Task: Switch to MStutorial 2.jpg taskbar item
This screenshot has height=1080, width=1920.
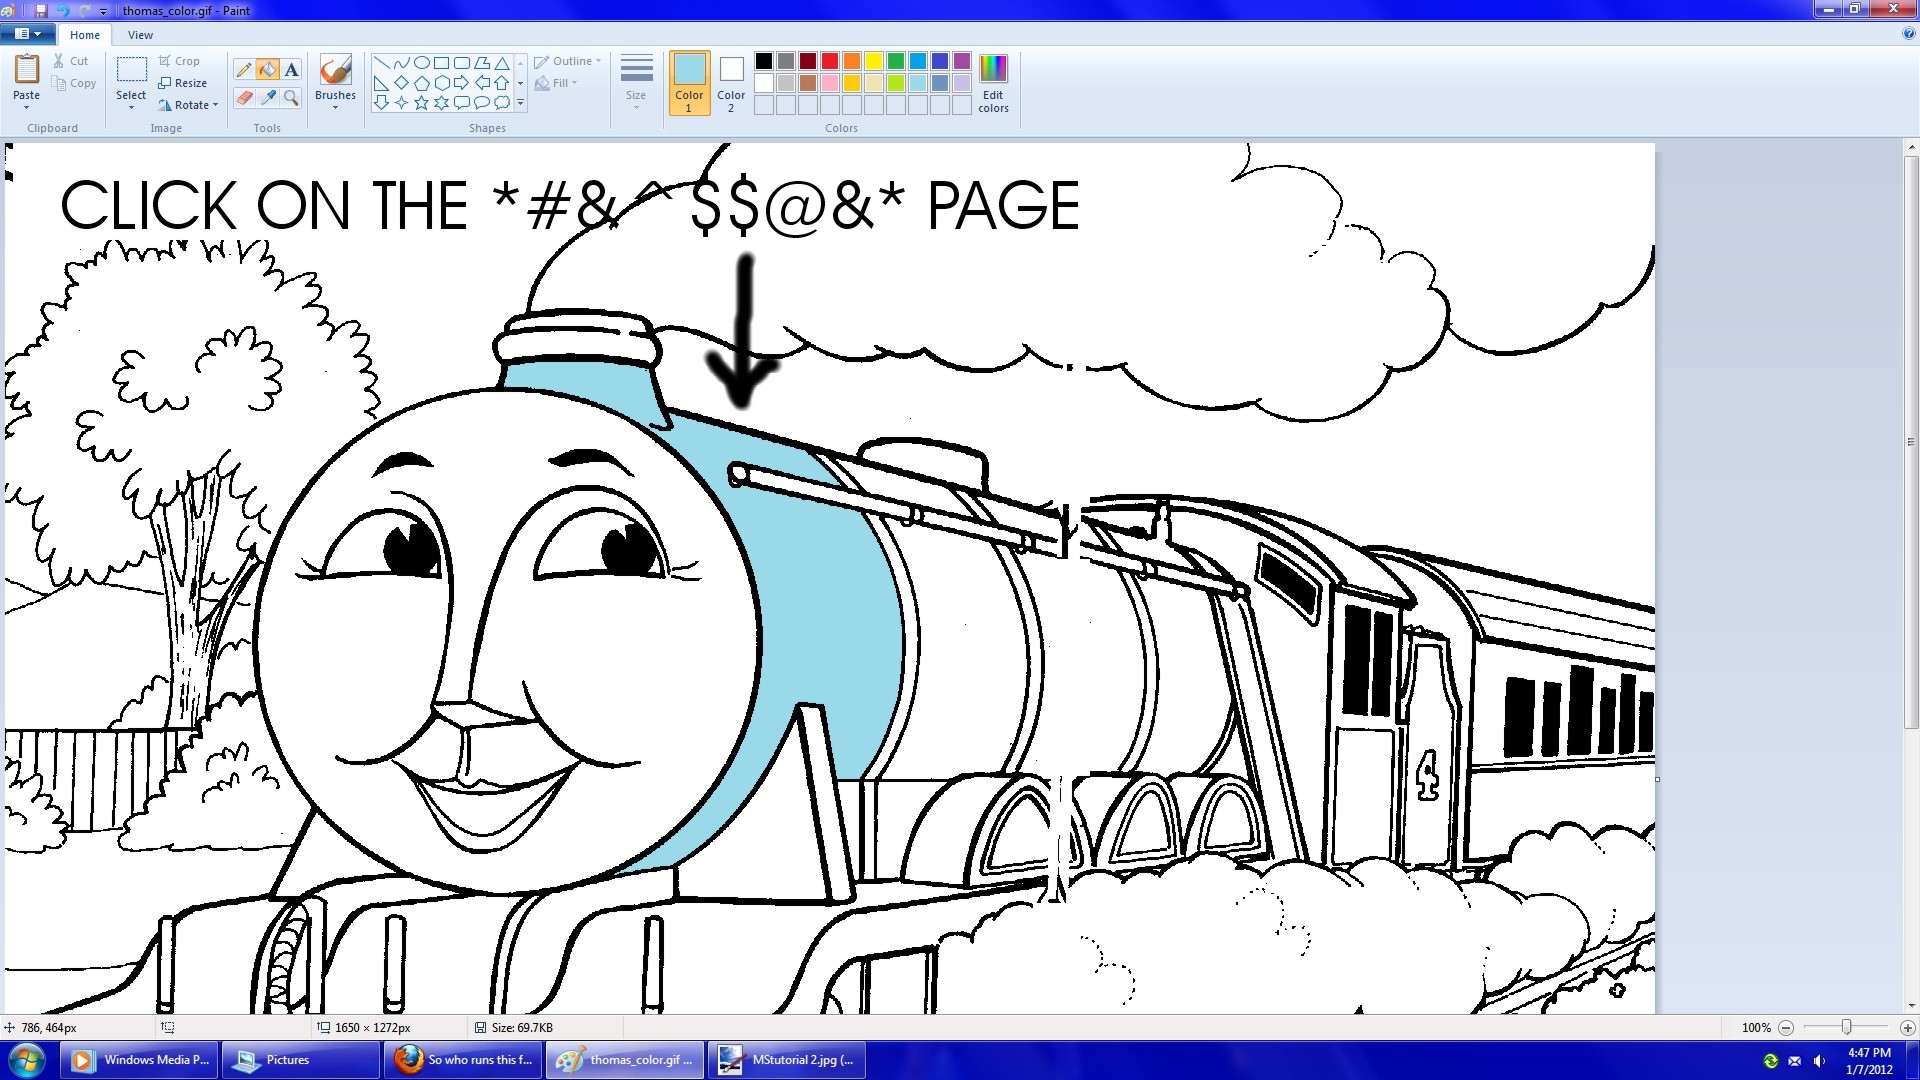Action: tap(787, 1060)
